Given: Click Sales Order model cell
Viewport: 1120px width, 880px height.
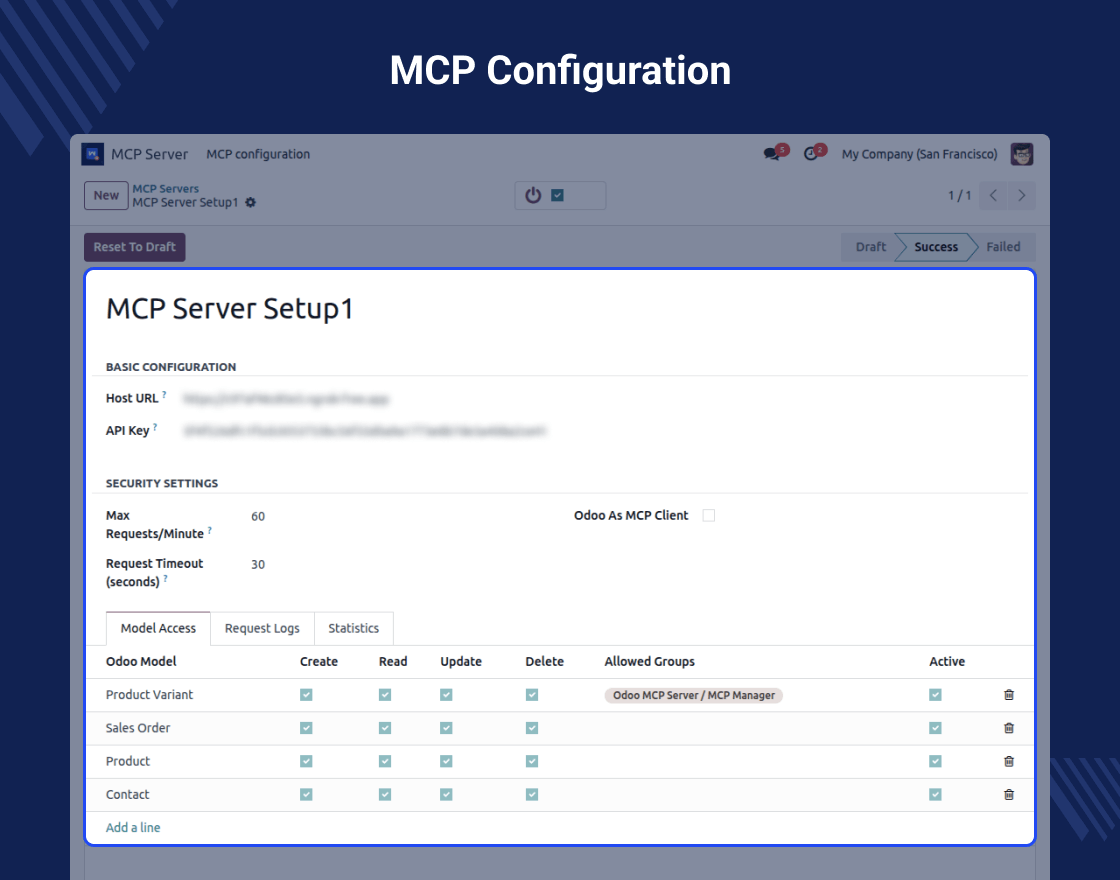Looking at the screenshot, I should click(x=138, y=728).
